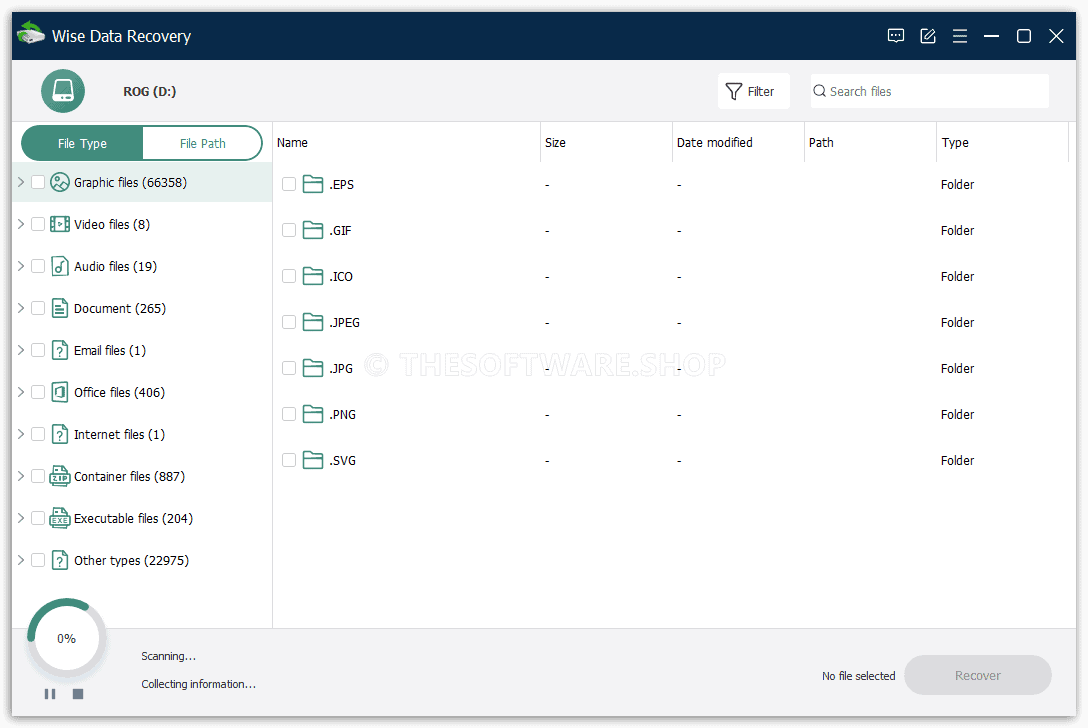Click the .PNG folder icon
Image resolution: width=1088 pixels, height=728 pixels.
(x=313, y=414)
